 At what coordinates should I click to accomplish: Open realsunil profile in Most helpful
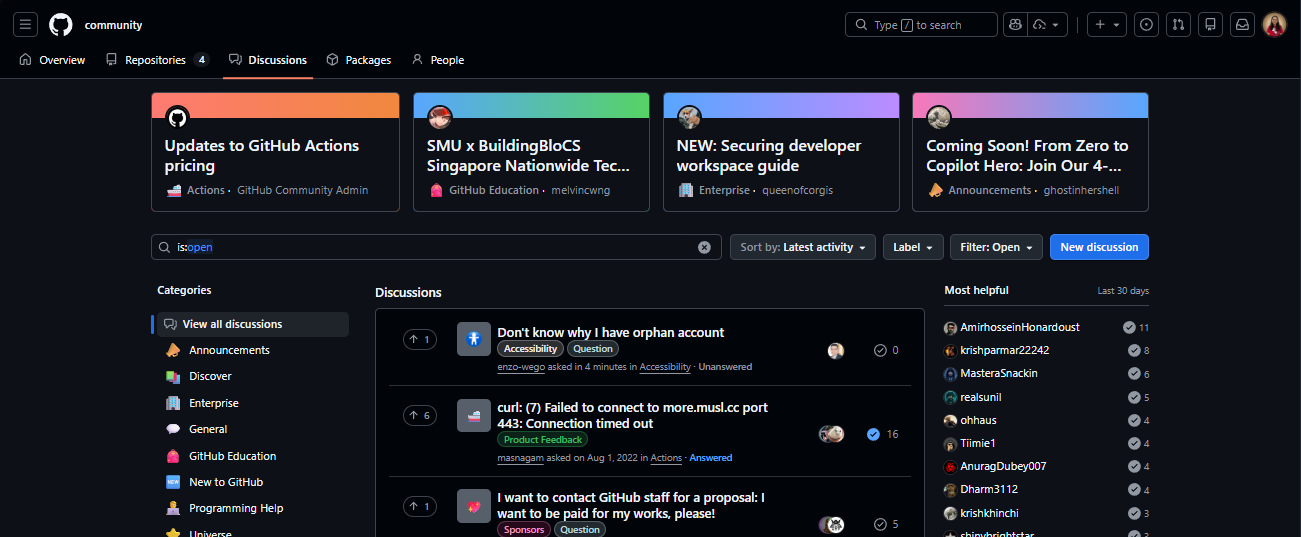980,397
